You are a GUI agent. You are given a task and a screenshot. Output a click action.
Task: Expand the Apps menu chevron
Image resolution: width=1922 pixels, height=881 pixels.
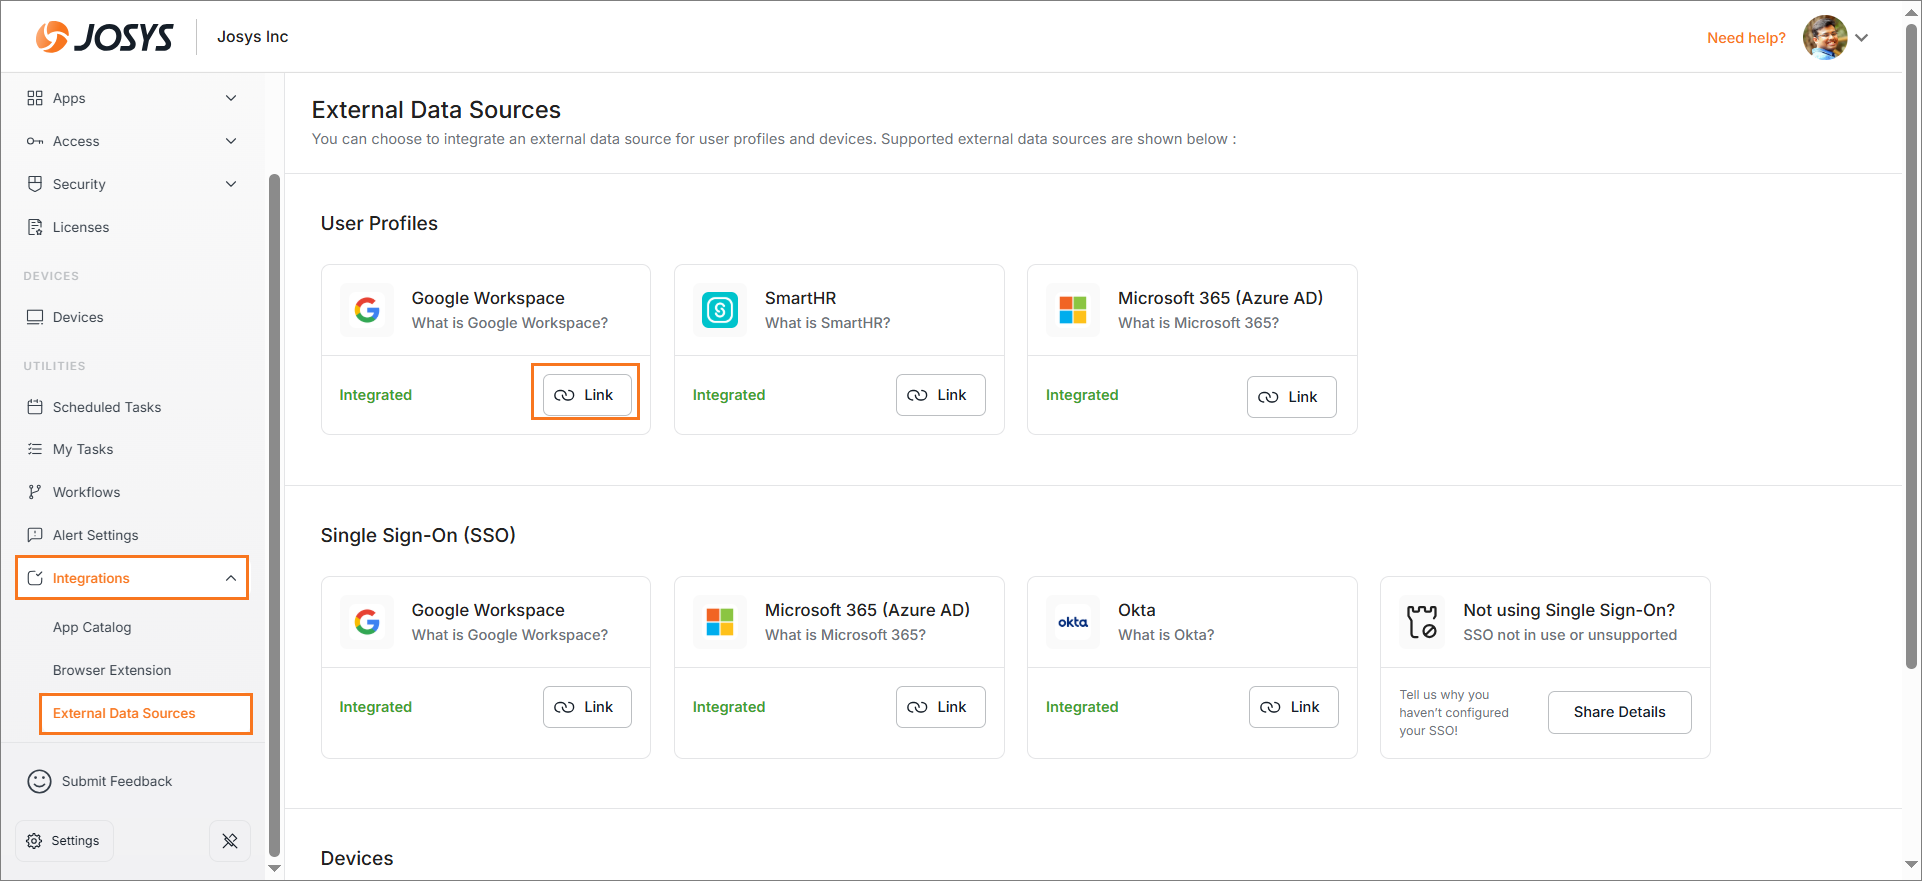point(231,98)
